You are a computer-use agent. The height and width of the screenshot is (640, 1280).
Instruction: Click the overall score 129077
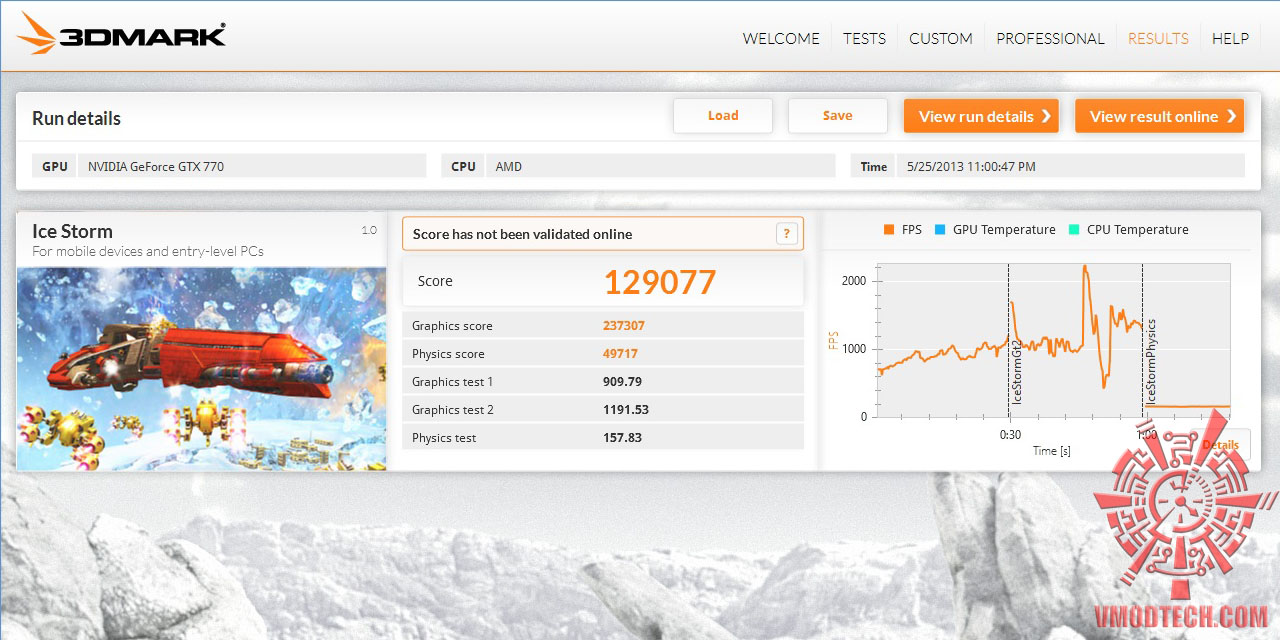(x=660, y=282)
